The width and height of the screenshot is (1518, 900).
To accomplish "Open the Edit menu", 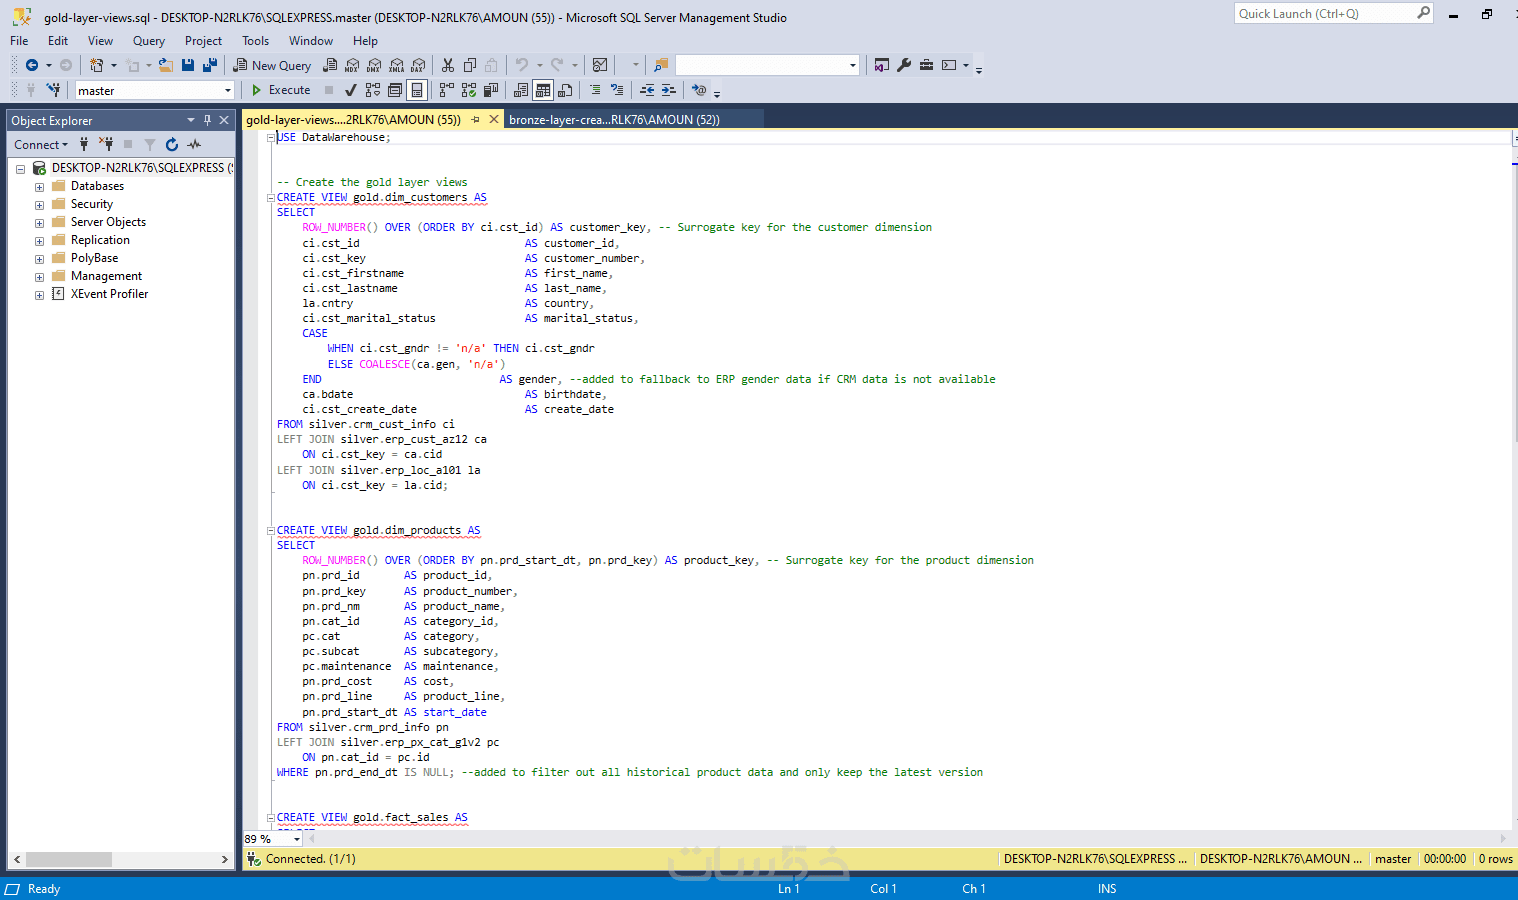I will click(58, 41).
